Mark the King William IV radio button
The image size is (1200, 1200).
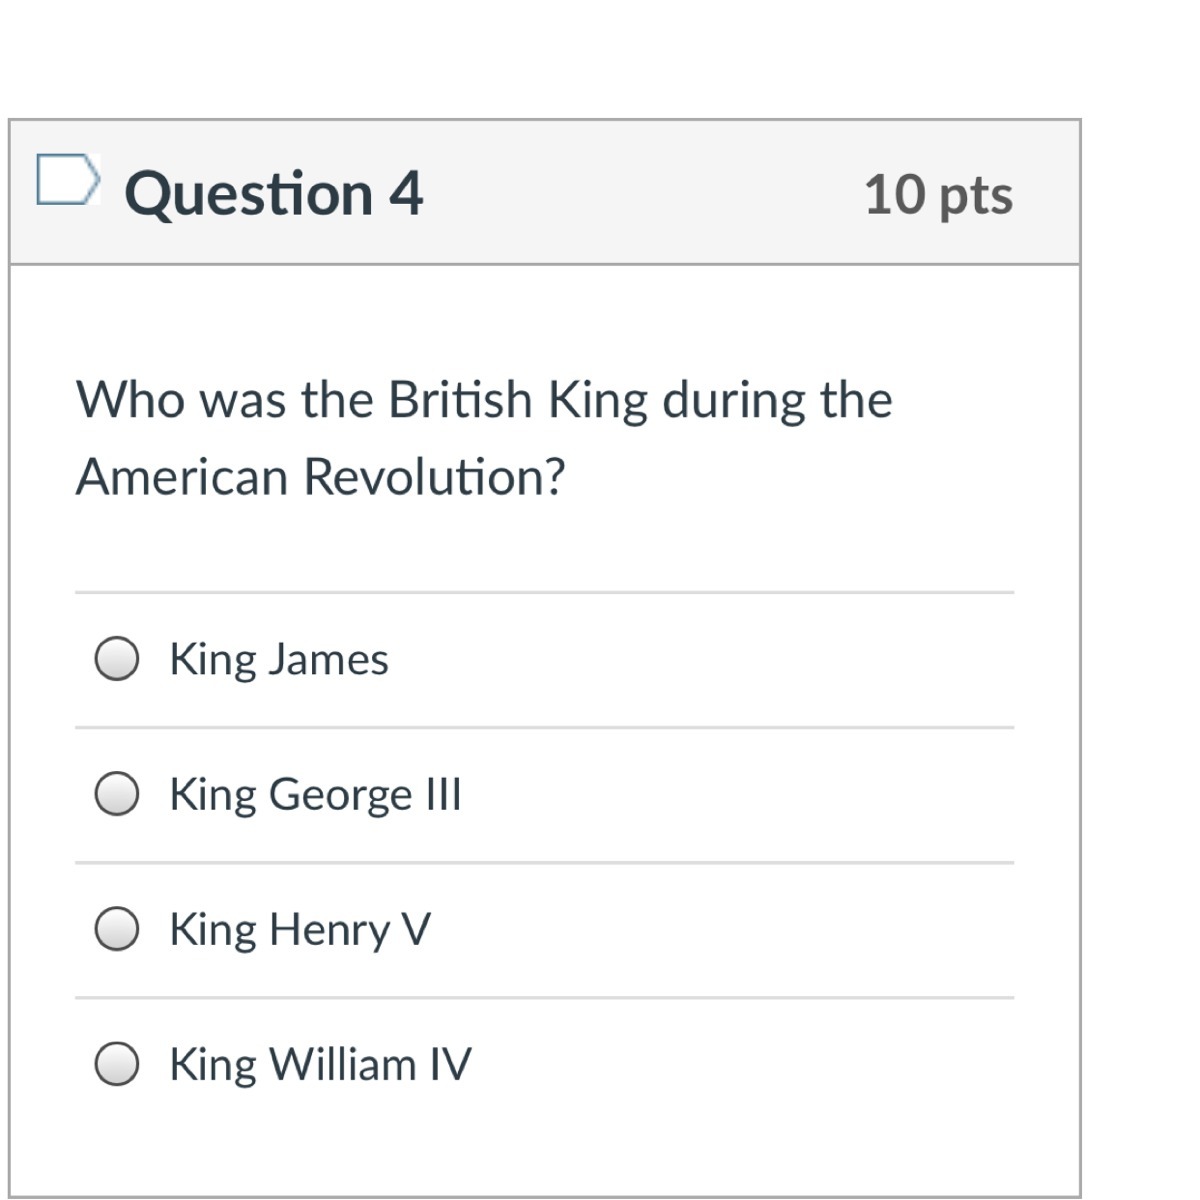(117, 1064)
